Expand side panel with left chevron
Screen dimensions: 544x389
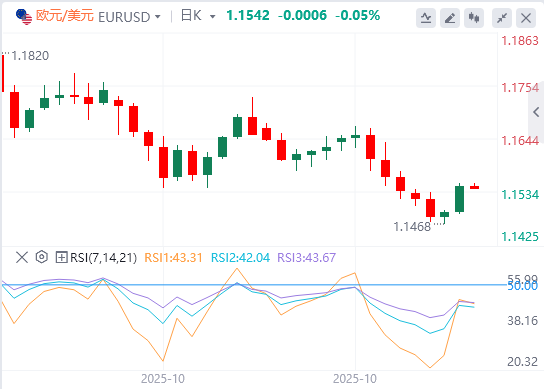tap(536, 112)
